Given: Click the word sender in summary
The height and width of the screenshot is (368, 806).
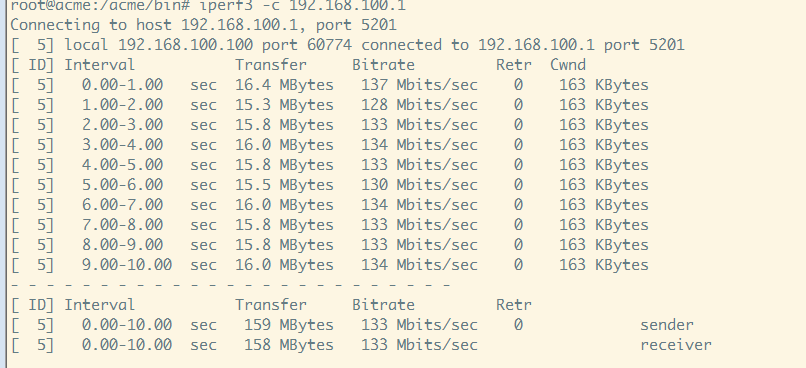Looking at the screenshot, I should coord(667,325).
